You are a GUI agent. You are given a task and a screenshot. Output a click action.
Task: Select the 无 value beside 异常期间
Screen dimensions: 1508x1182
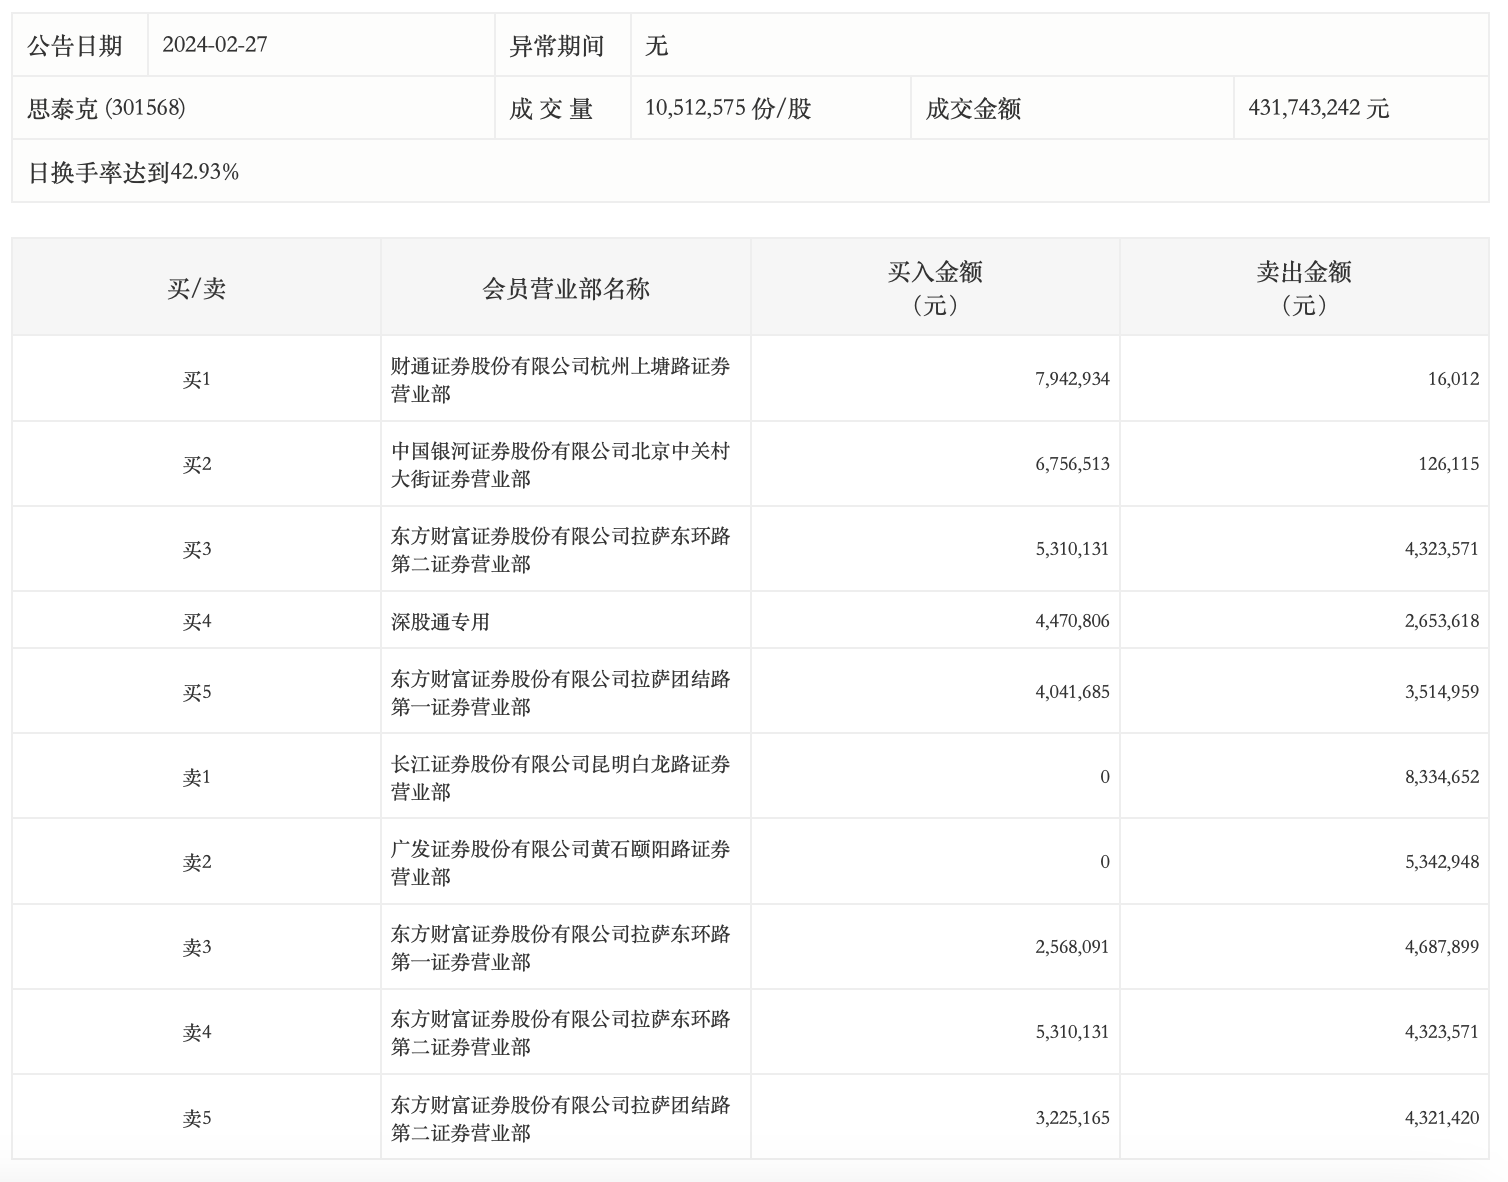pos(657,46)
